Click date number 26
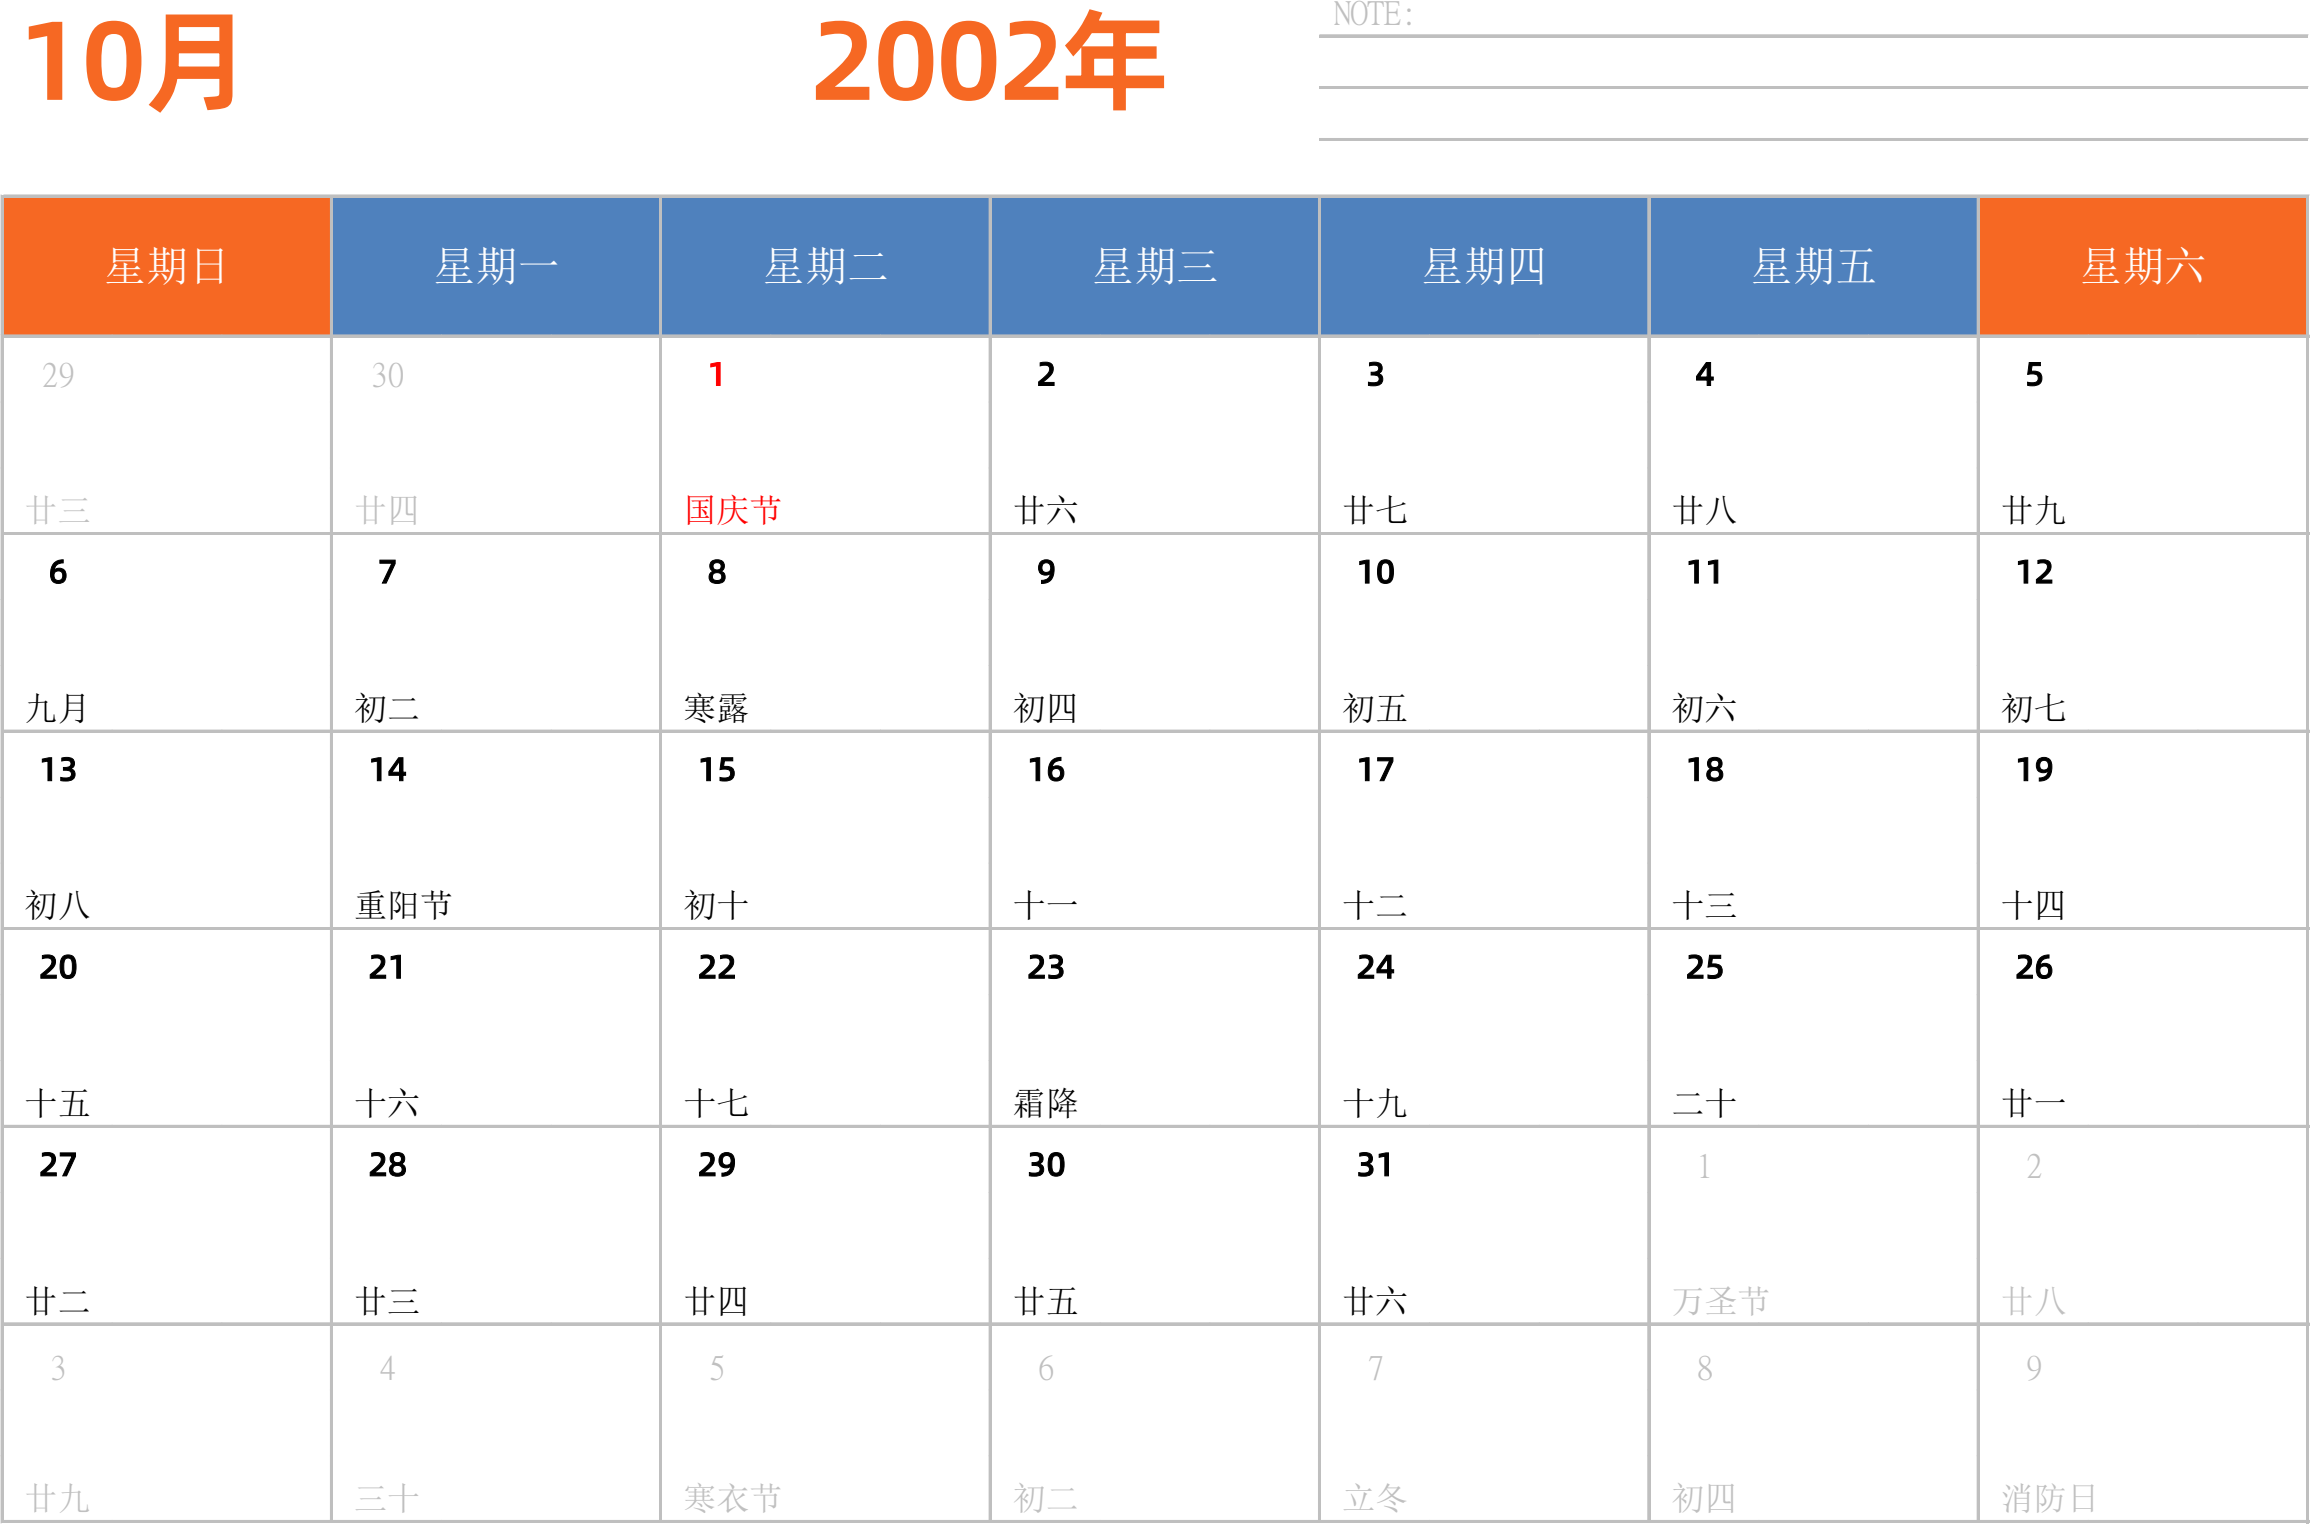This screenshot has width=2310, height=1524. click(2035, 967)
